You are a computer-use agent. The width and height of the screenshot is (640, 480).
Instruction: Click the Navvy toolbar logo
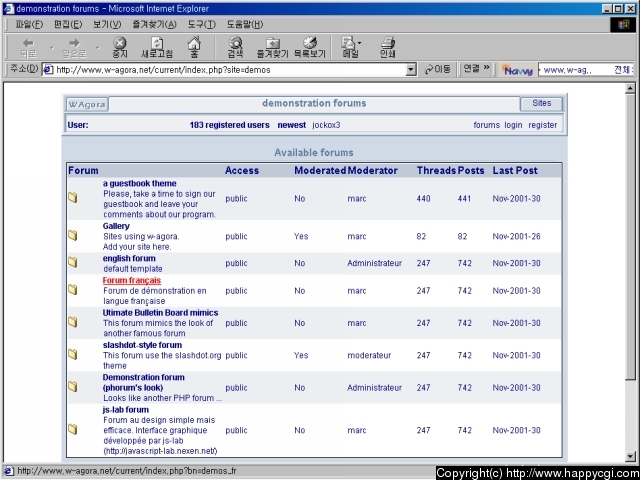[x=517, y=70]
